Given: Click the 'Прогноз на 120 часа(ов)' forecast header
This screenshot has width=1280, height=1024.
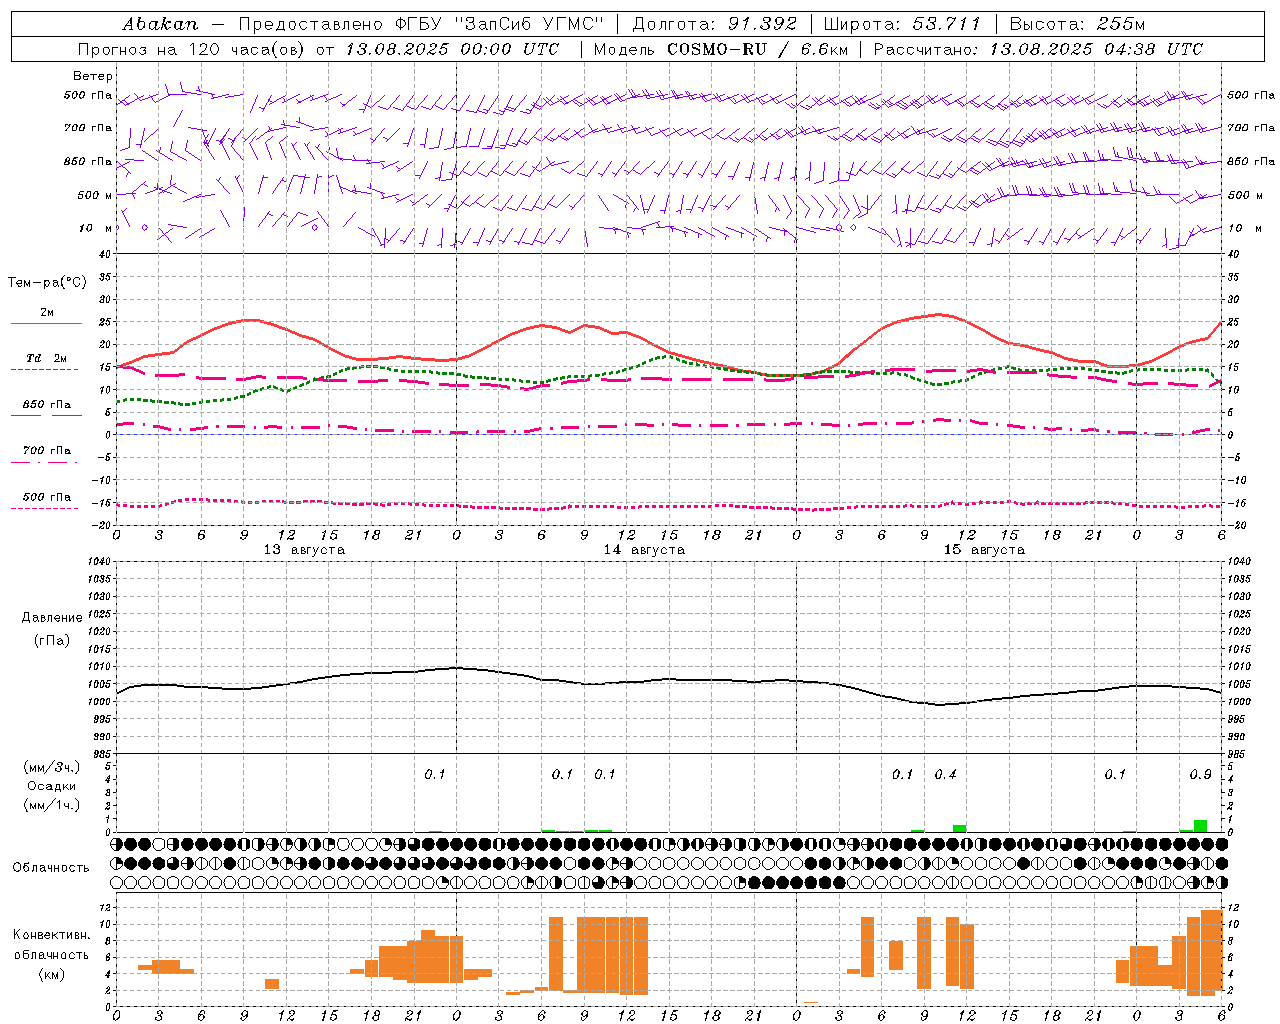Looking at the screenshot, I should tap(193, 49).
